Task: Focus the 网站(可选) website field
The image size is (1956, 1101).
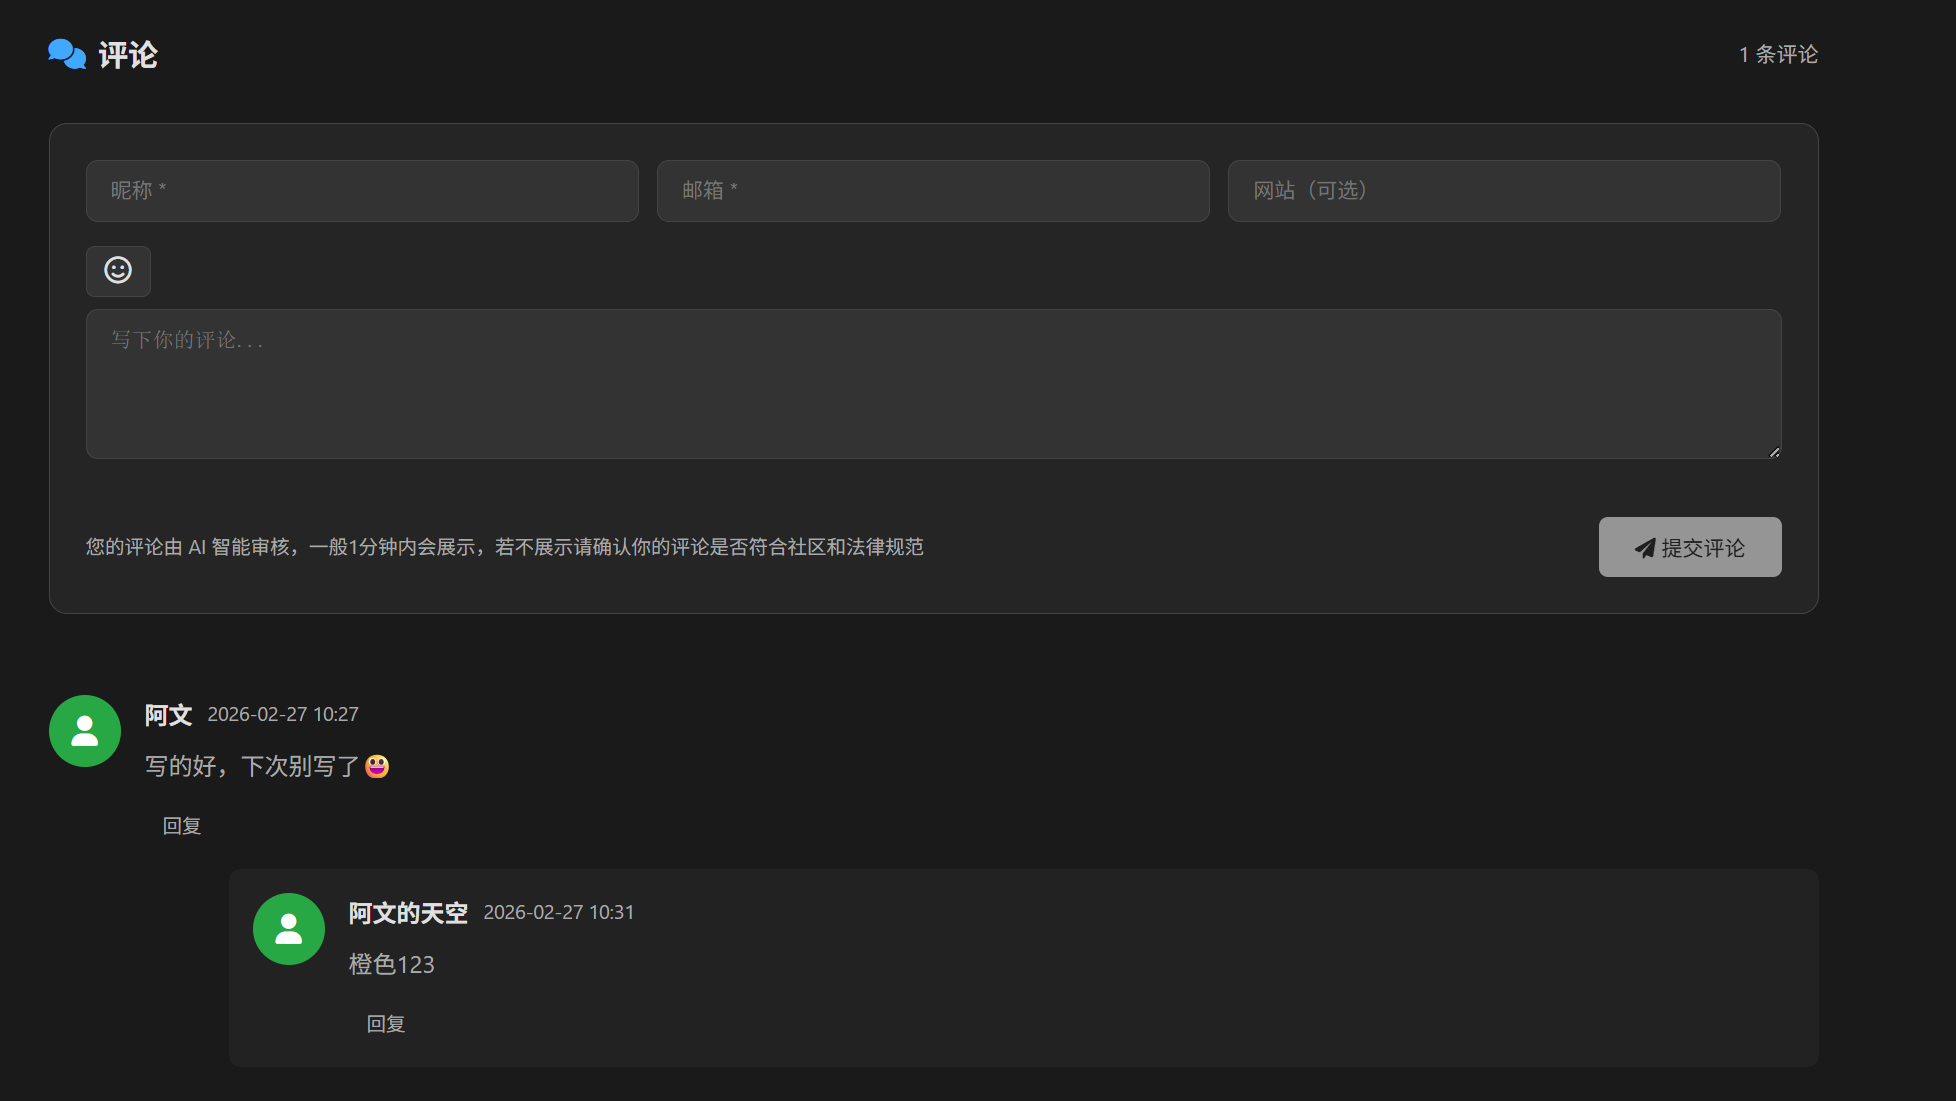Action: click(x=1504, y=191)
